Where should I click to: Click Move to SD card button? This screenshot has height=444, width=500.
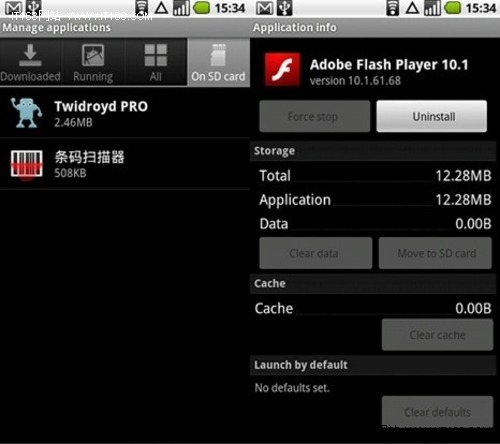pos(435,253)
